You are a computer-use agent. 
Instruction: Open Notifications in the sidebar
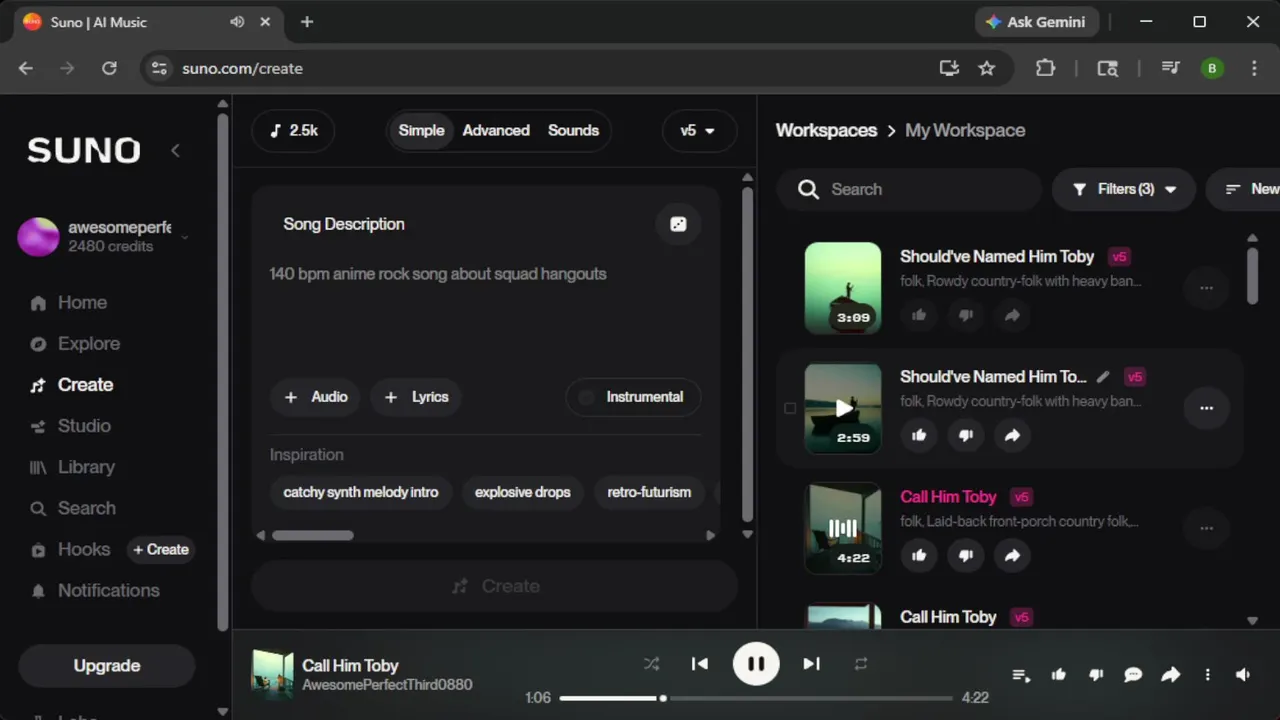pos(95,590)
